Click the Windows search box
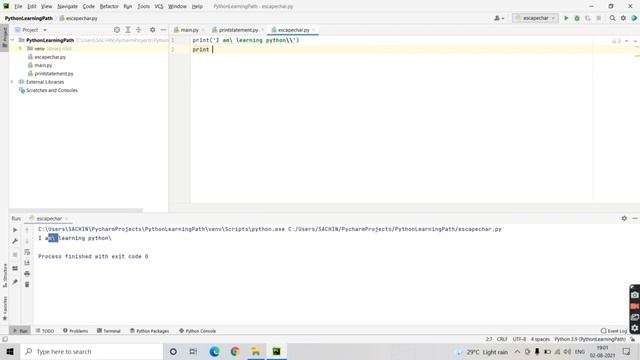 pos(91,351)
